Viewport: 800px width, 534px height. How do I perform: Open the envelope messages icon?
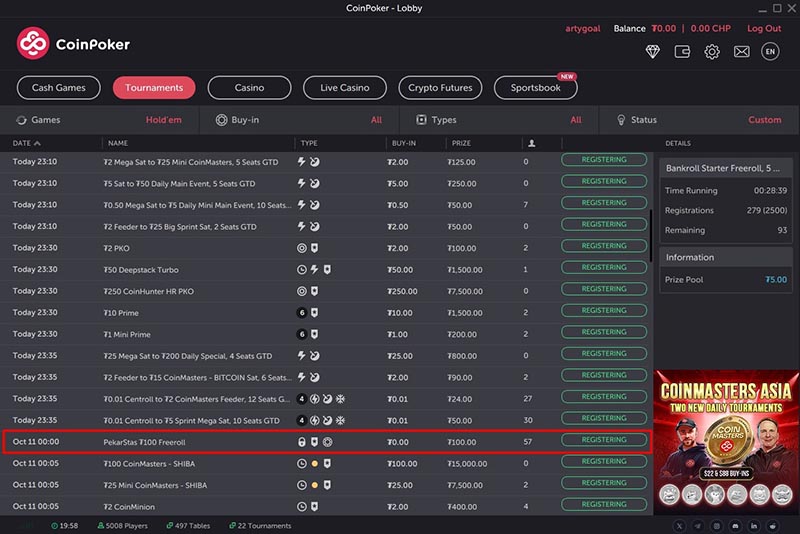tap(741, 52)
